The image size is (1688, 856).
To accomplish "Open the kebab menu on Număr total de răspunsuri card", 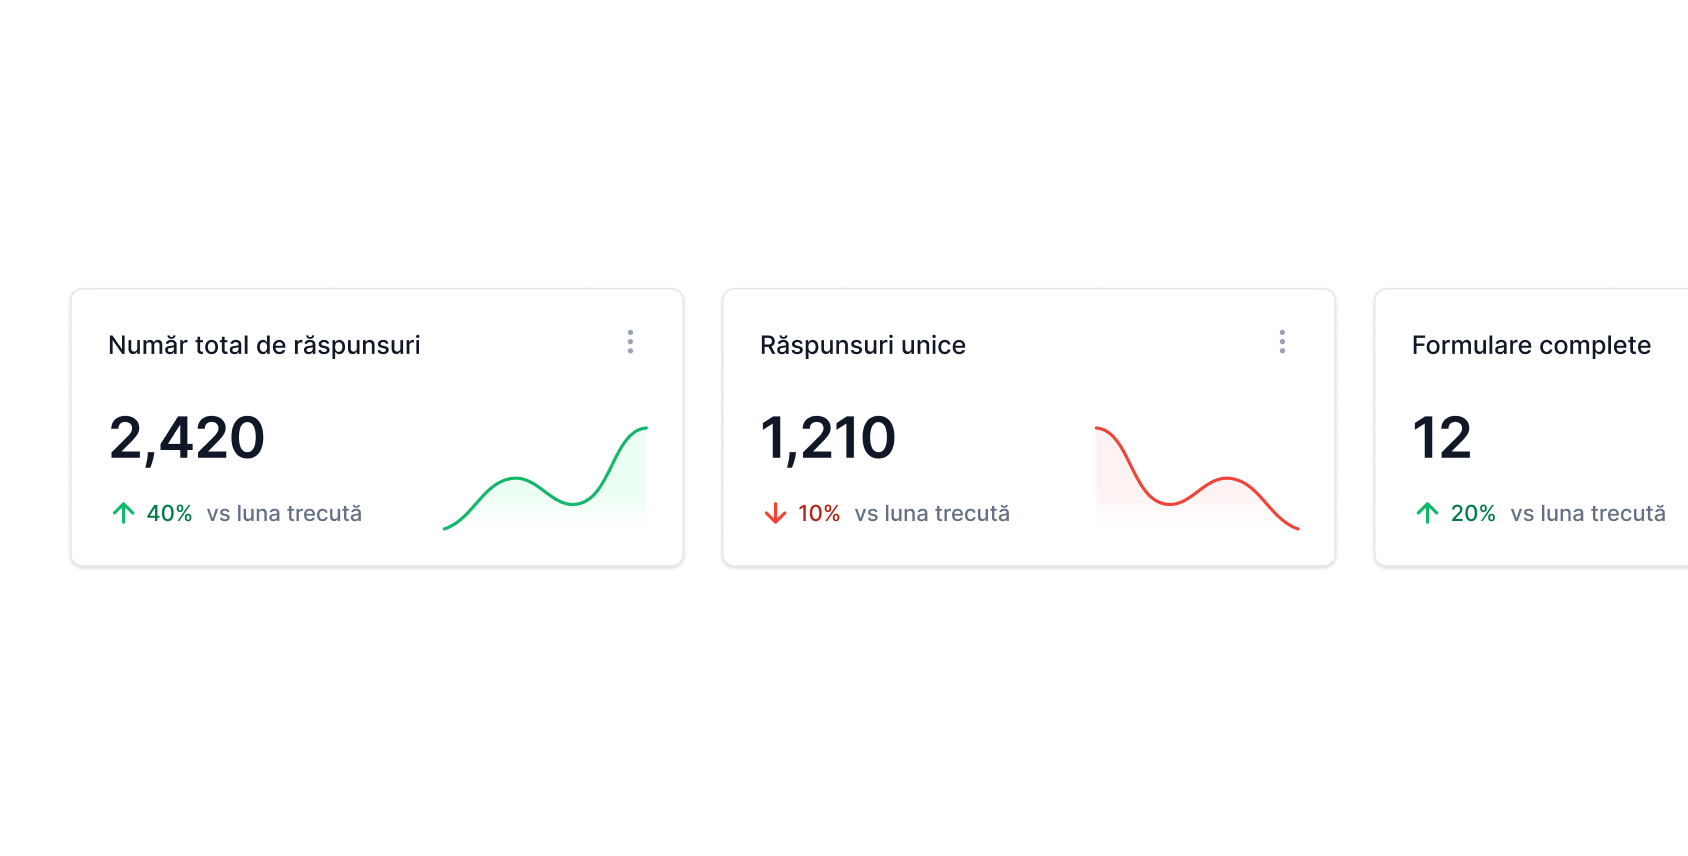I will tap(630, 342).
